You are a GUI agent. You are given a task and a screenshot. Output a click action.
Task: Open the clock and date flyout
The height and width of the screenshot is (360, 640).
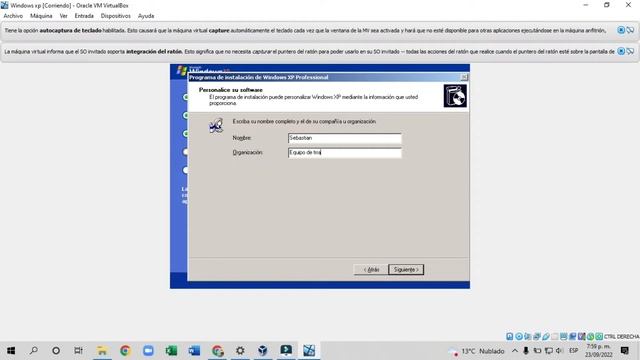point(598,351)
